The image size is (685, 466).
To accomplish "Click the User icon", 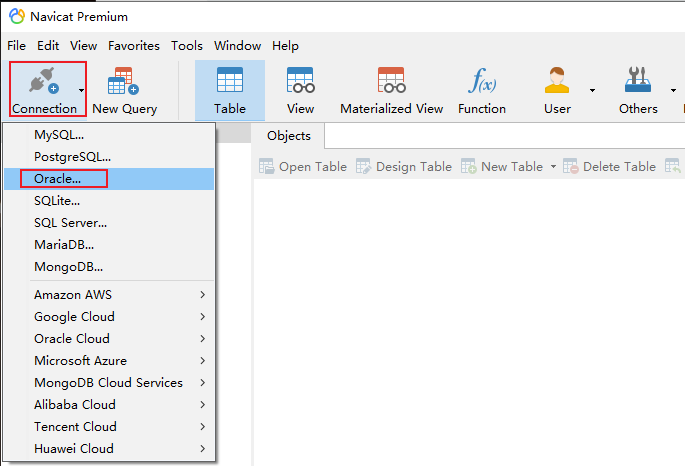I will [557, 80].
